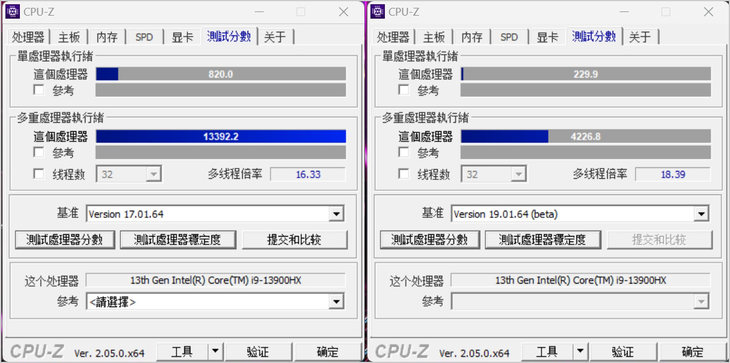Screen dimensions: 730x363
Task: Open the <請選擇> reference processor dropdown
Action: point(215,302)
